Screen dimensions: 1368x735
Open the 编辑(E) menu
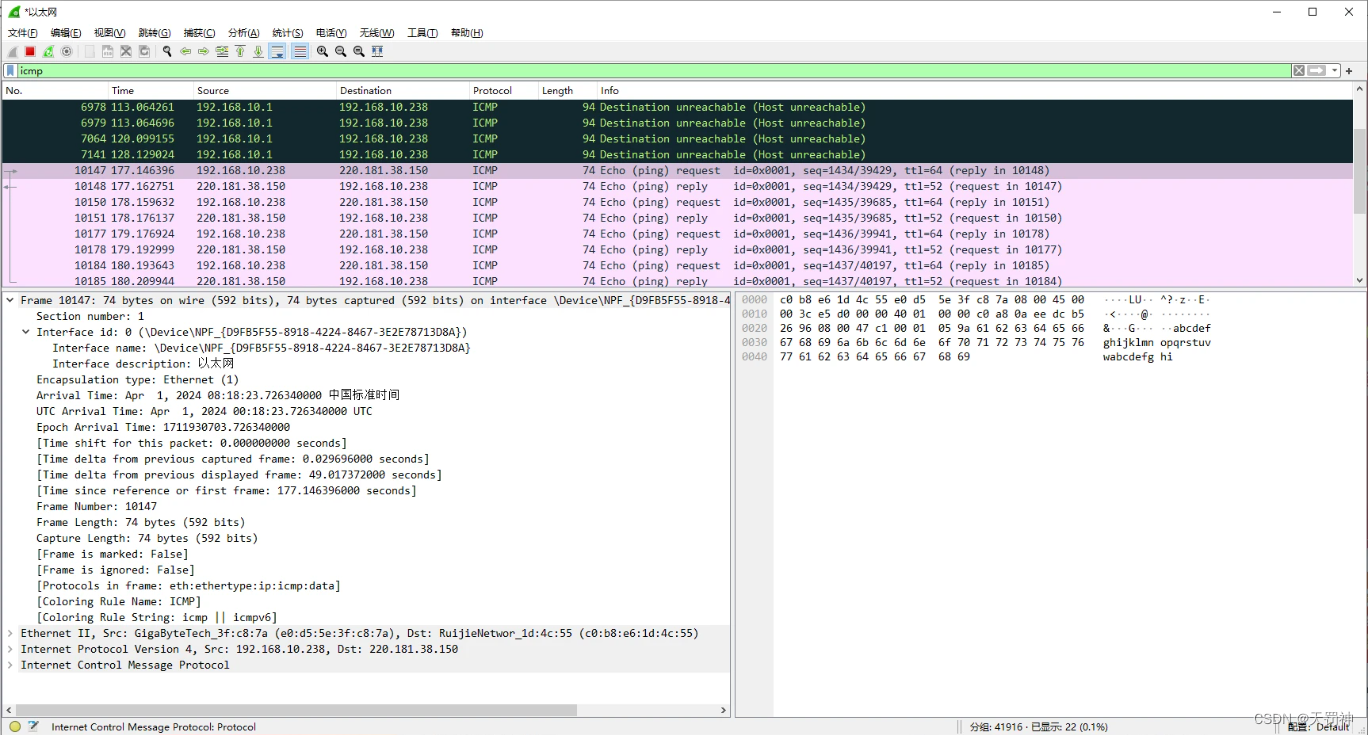[66, 33]
